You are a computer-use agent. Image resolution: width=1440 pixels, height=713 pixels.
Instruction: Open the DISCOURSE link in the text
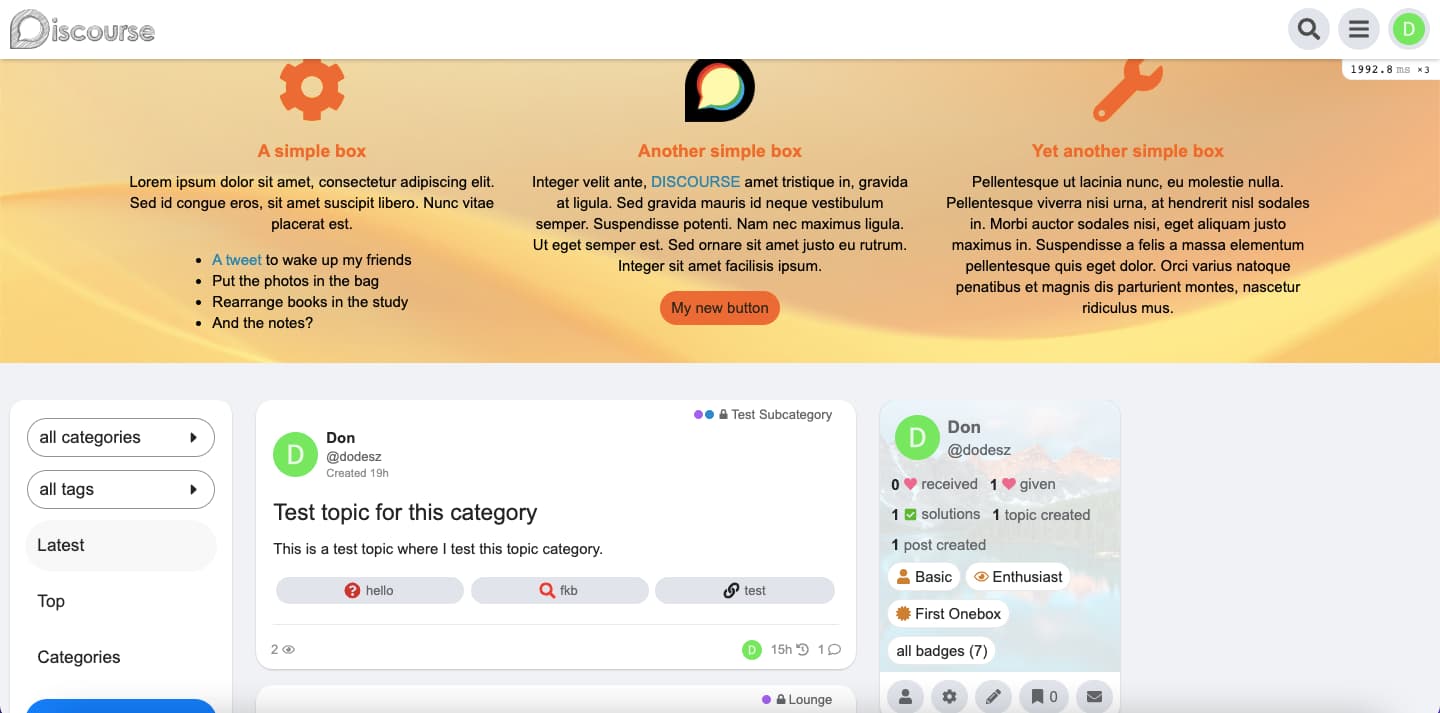pyautogui.click(x=696, y=182)
